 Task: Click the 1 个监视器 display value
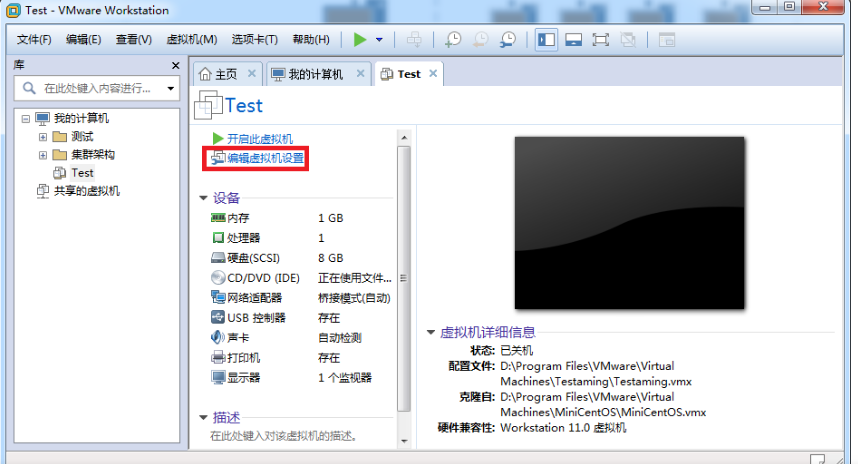pyautogui.click(x=345, y=378)
